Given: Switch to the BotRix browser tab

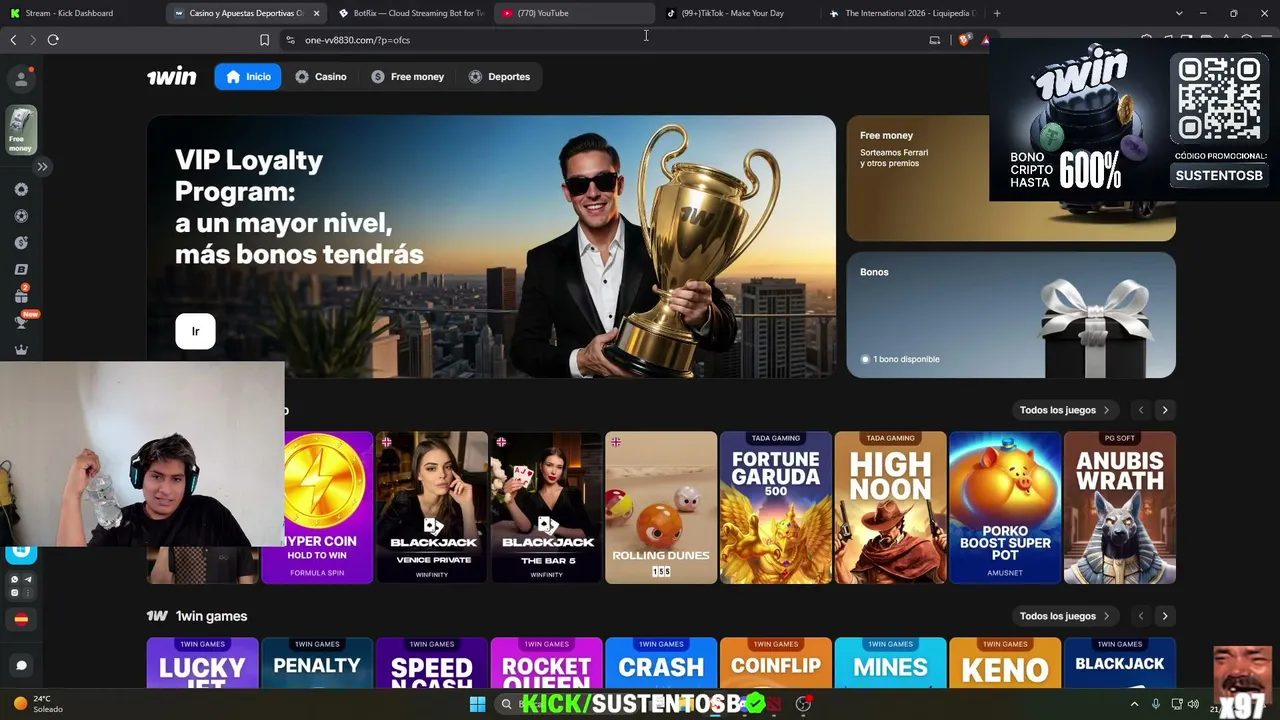Looking at the screenshot, I should [x=410, y=13].
